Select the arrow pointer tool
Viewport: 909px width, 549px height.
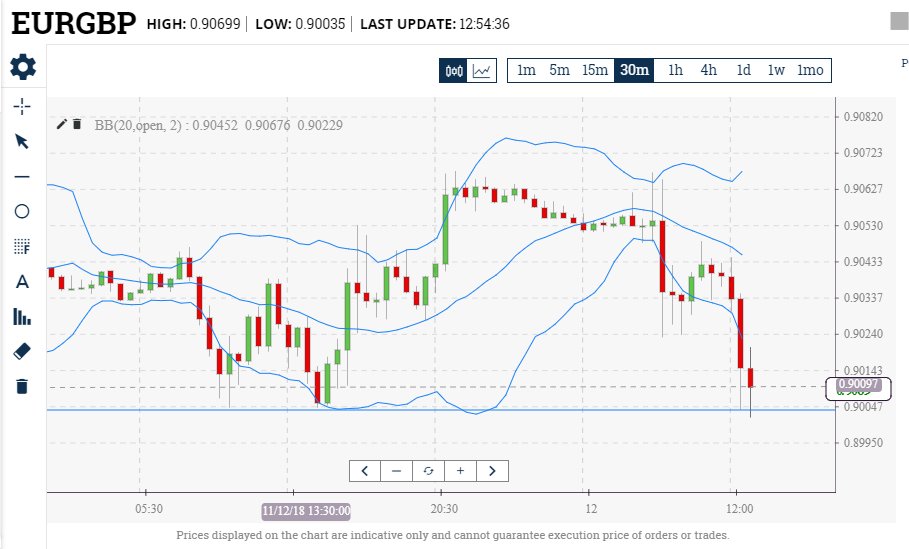tap(22, 141)
